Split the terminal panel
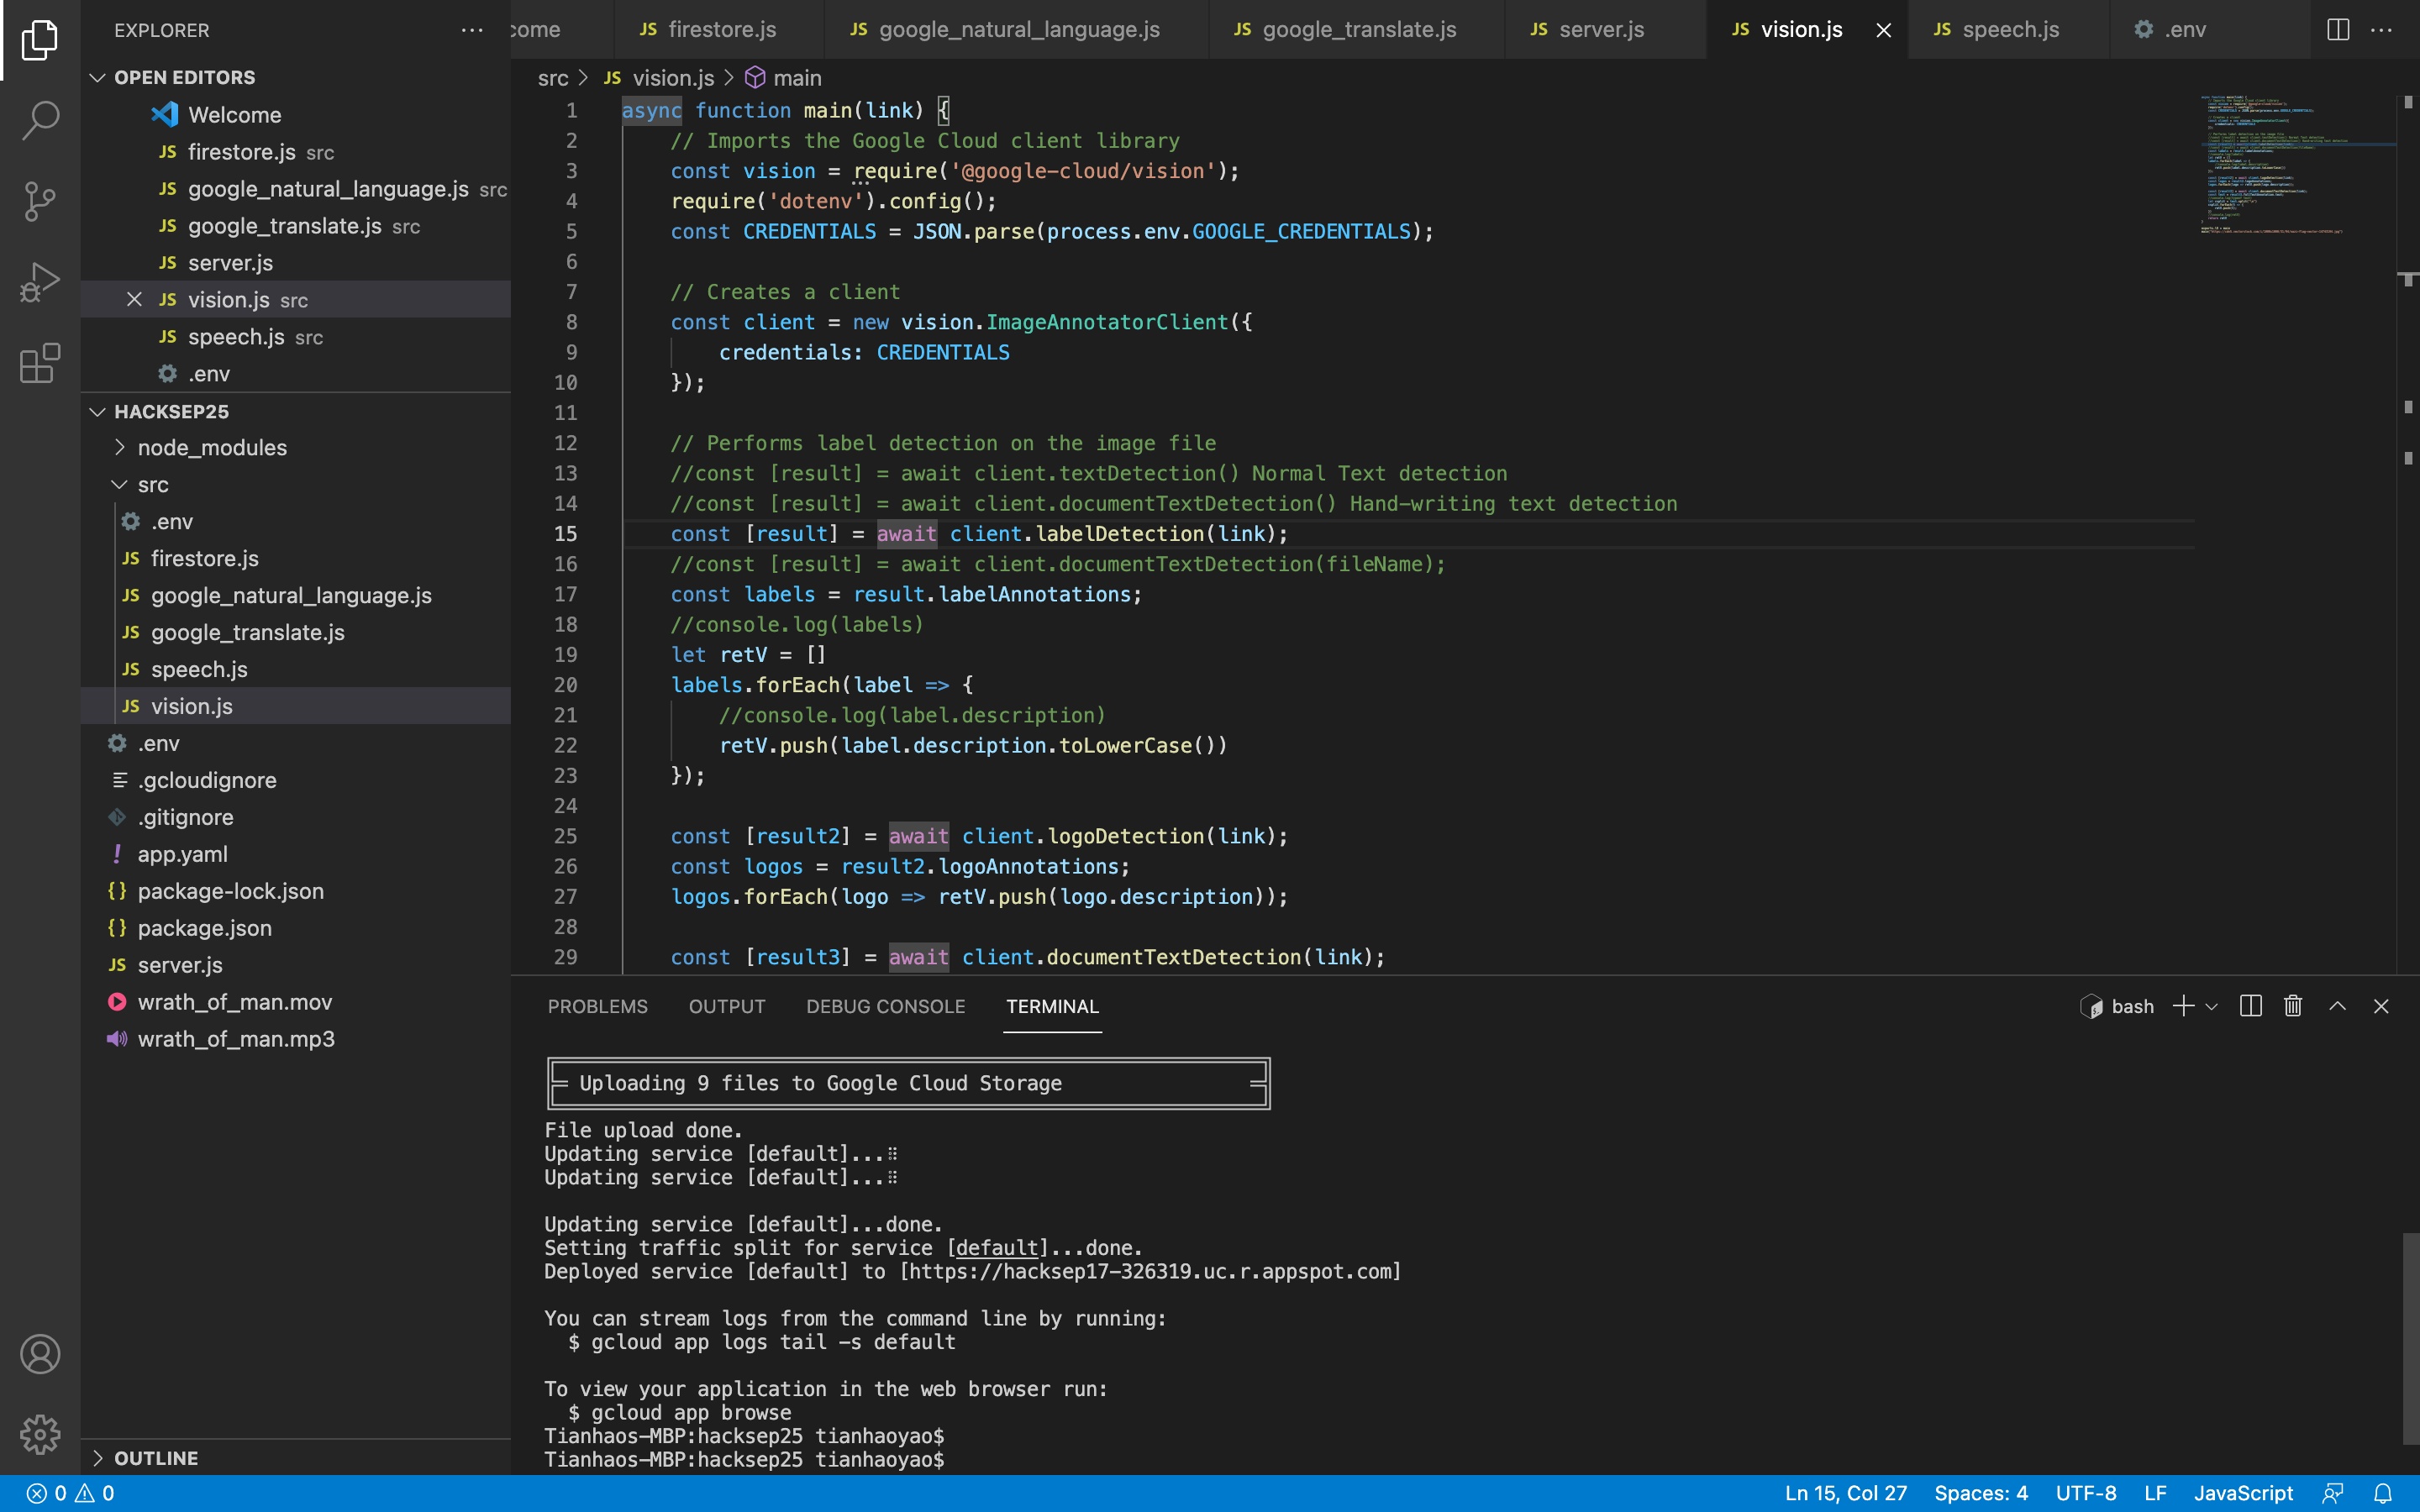The height and width of the screenshot is (1512, 2420). click(x=2250, y=1006)
